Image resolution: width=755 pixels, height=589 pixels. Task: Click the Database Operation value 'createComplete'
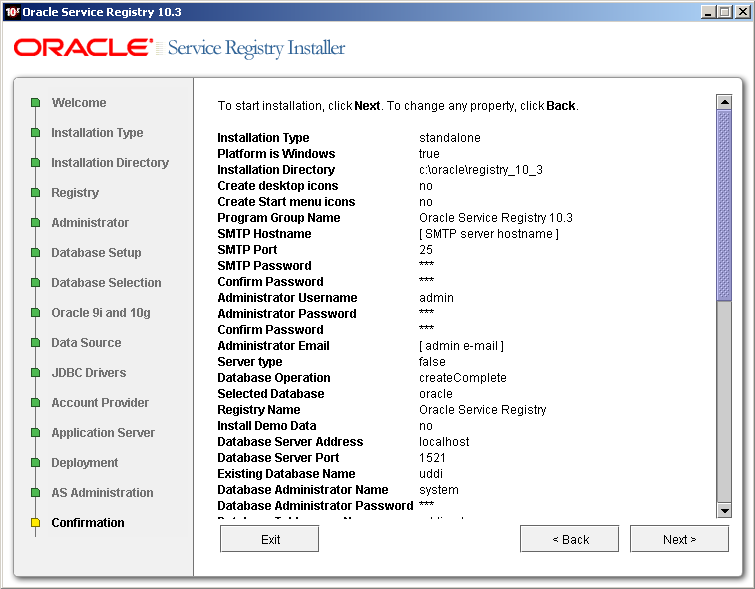tap(463, 378)
